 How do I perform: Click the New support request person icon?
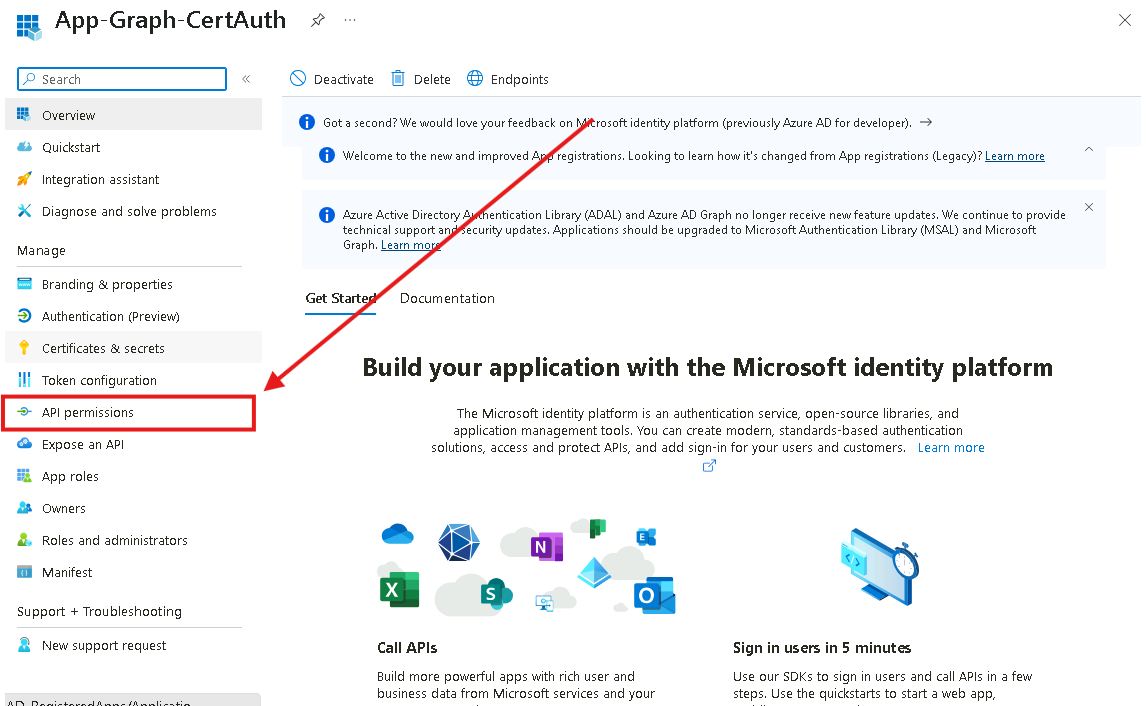(24, 645)
